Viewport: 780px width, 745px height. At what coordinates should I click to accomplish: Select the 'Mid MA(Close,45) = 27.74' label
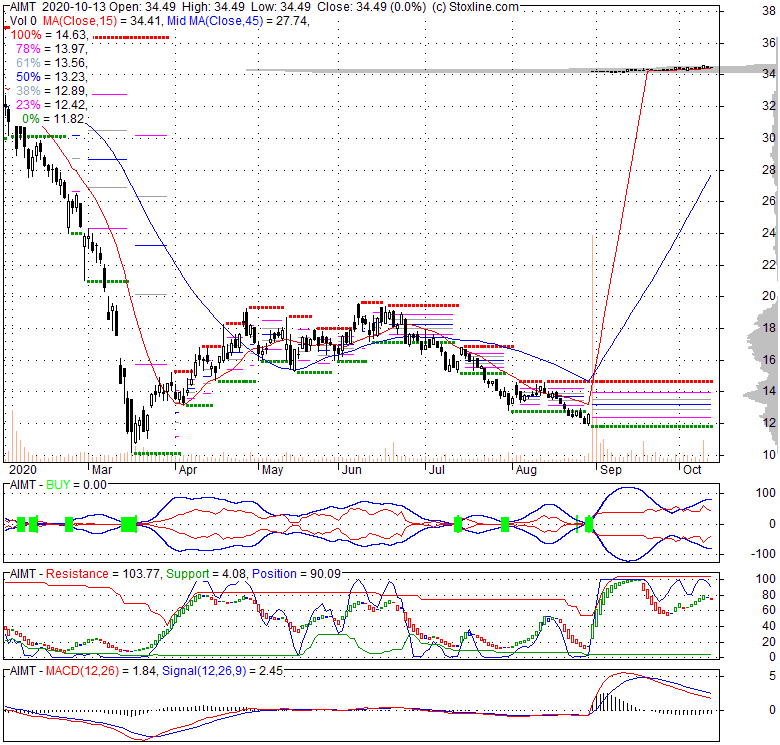pos(238,21)
